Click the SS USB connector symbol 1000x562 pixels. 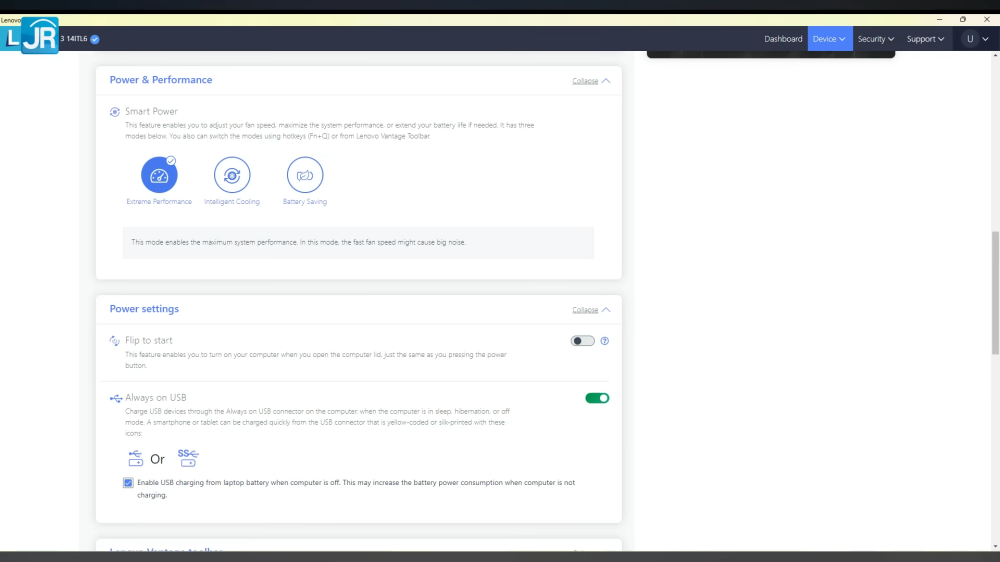pyautogui.click(x=188, y=458)
